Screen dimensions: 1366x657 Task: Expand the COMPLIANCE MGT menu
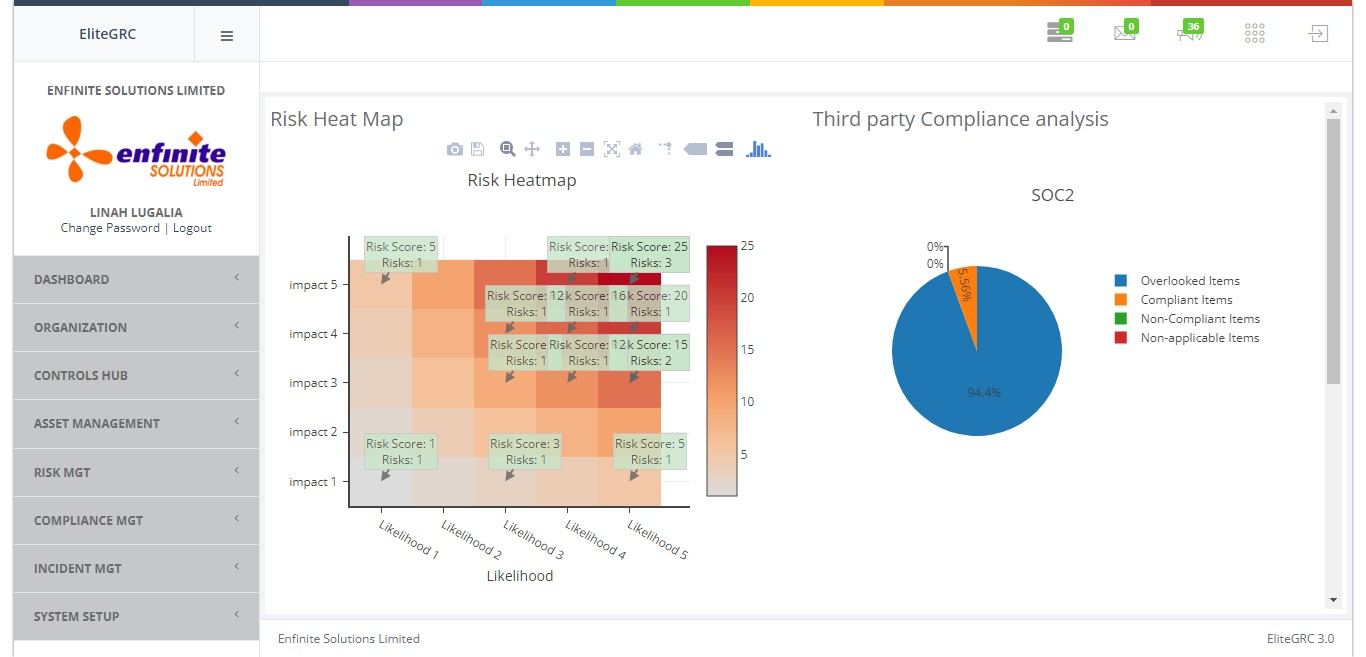click(x=136, y=520)
